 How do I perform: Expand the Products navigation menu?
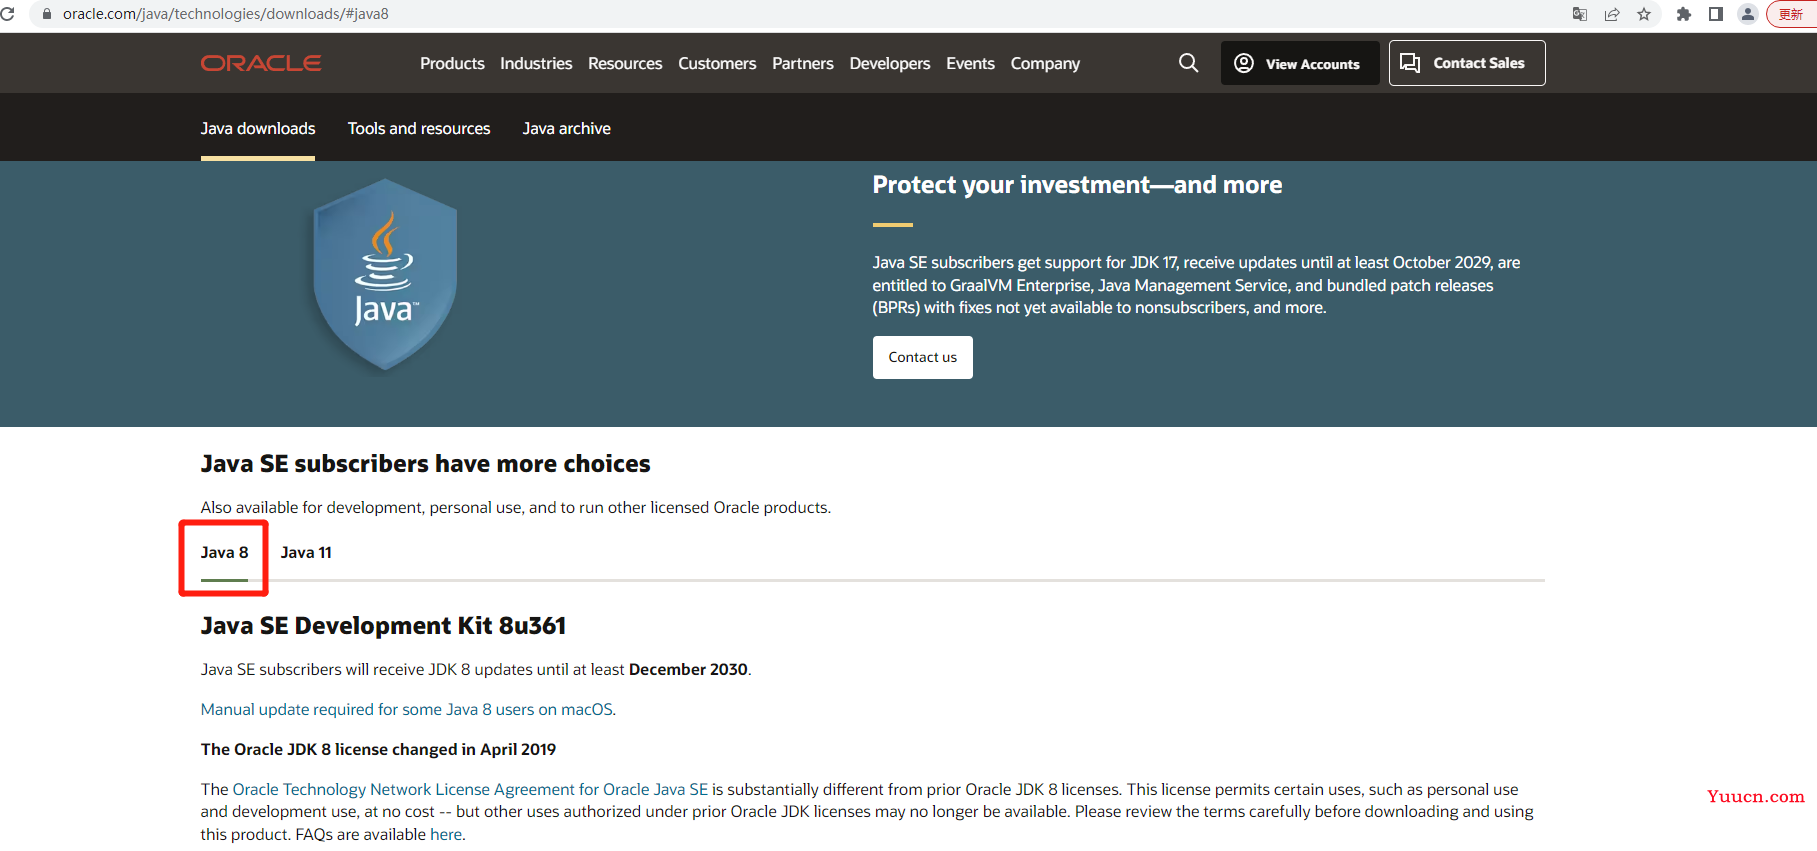[x=452, y=63]
